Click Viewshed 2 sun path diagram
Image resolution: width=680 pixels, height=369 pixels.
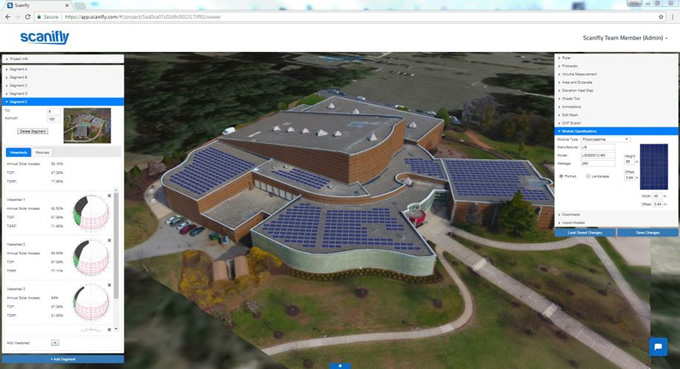91,258
